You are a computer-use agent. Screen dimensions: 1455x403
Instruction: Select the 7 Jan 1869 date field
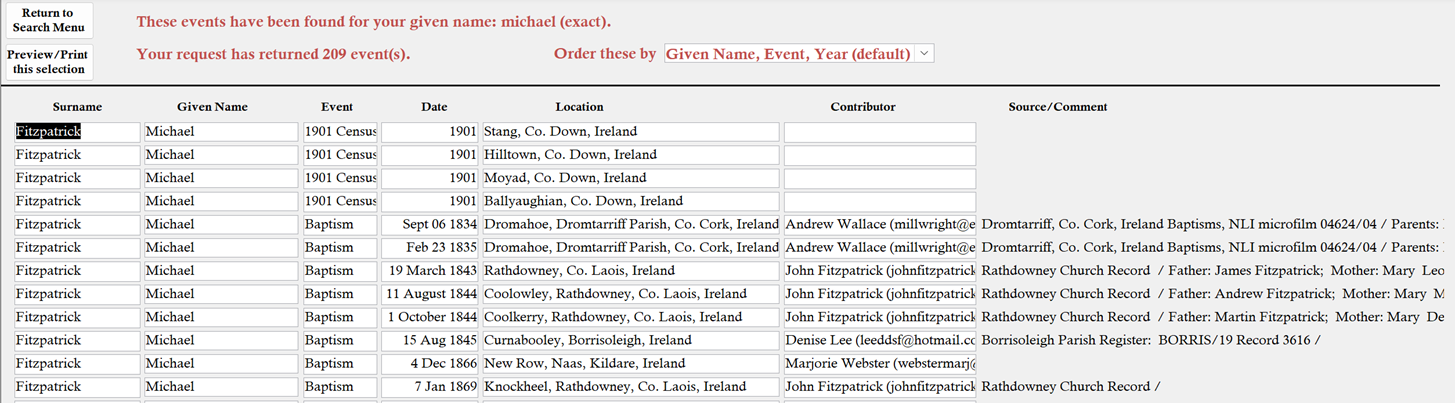coord(429,386)
